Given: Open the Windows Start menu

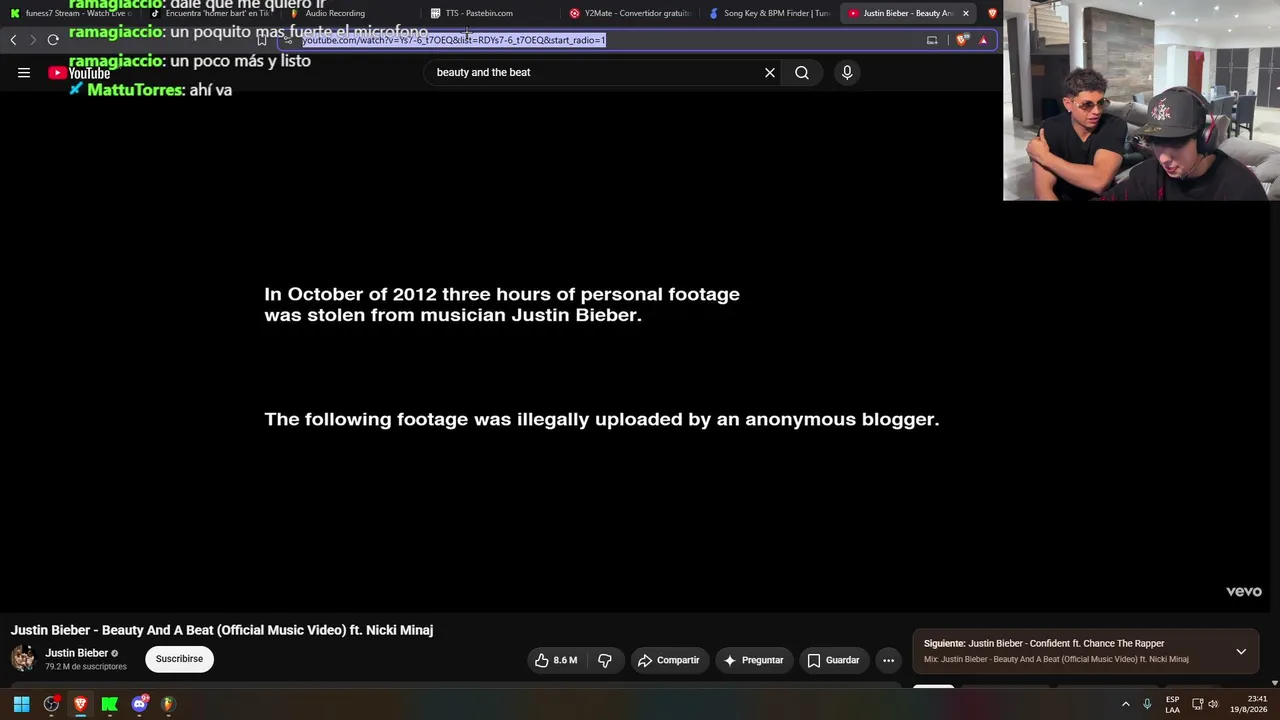Looking at the screenshot, I should (21, 704).
